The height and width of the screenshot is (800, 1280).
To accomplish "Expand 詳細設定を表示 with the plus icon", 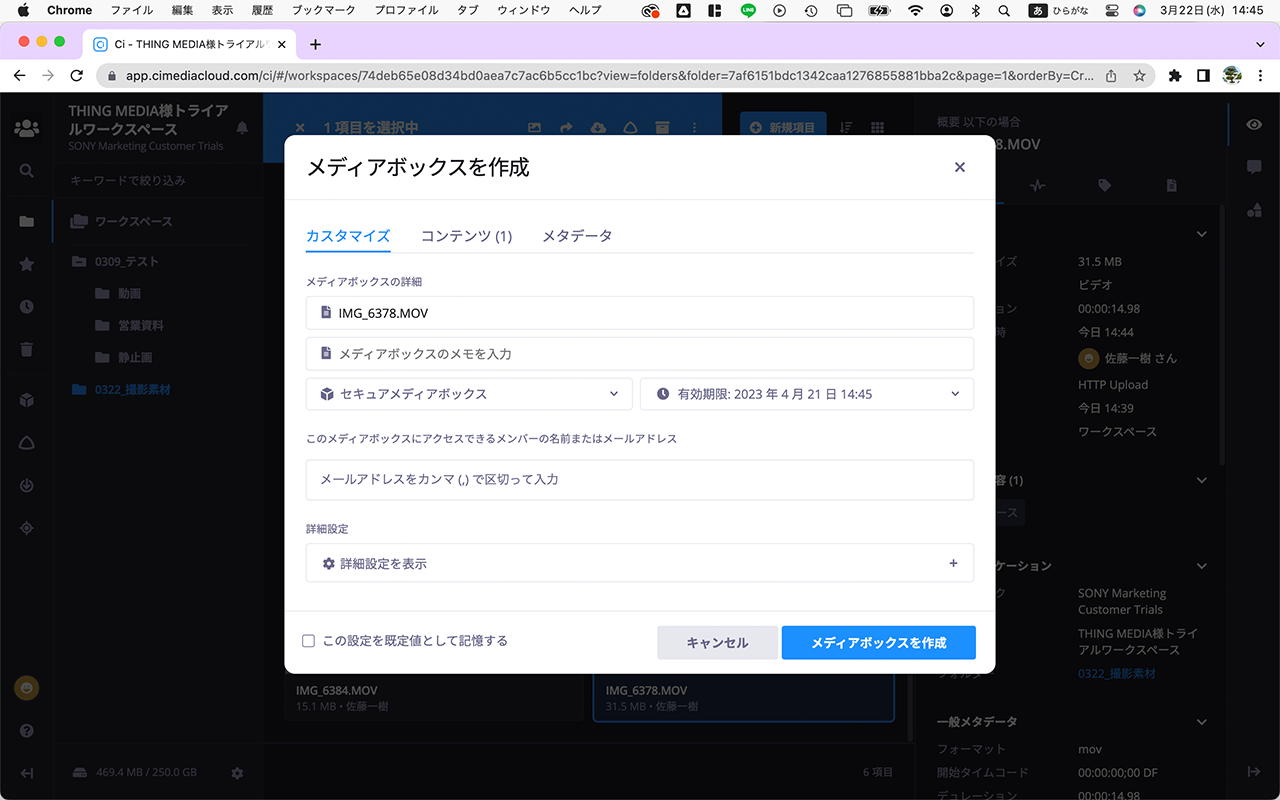I will coord(953,564).
